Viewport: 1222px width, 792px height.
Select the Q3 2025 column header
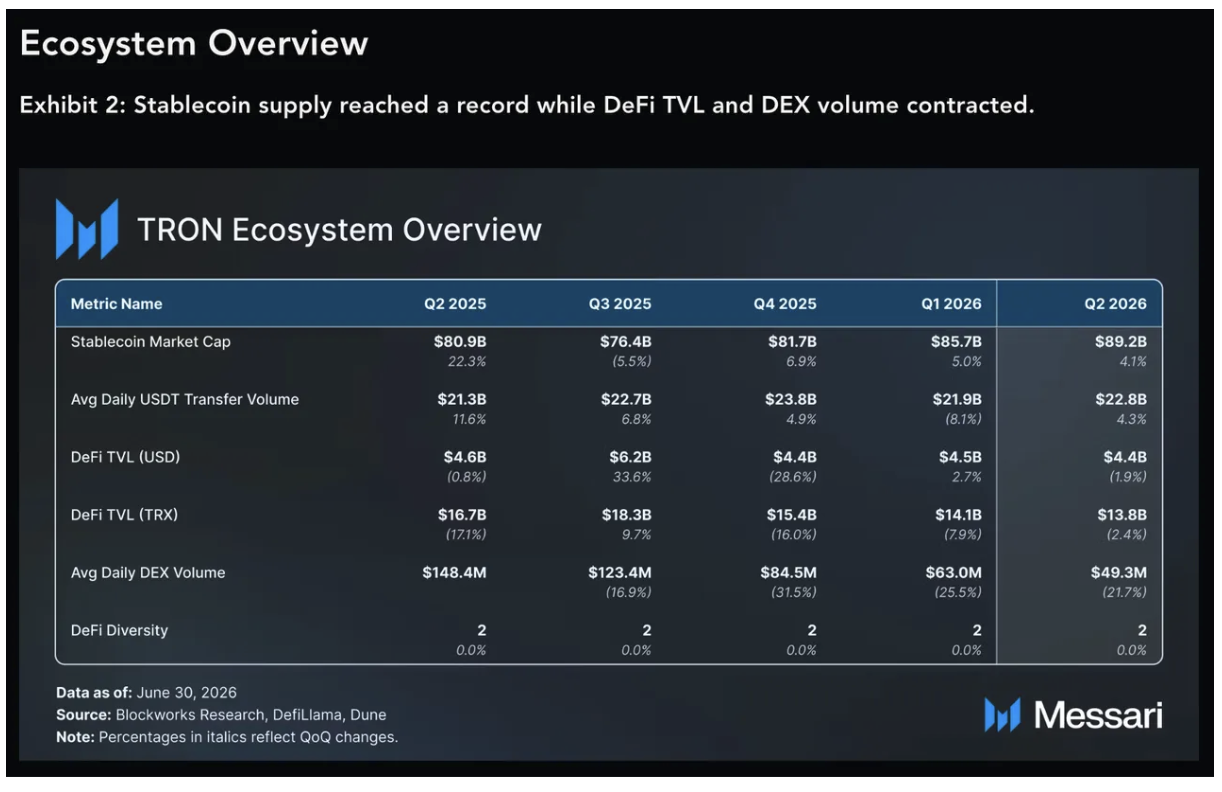click(x=620, y=304)
